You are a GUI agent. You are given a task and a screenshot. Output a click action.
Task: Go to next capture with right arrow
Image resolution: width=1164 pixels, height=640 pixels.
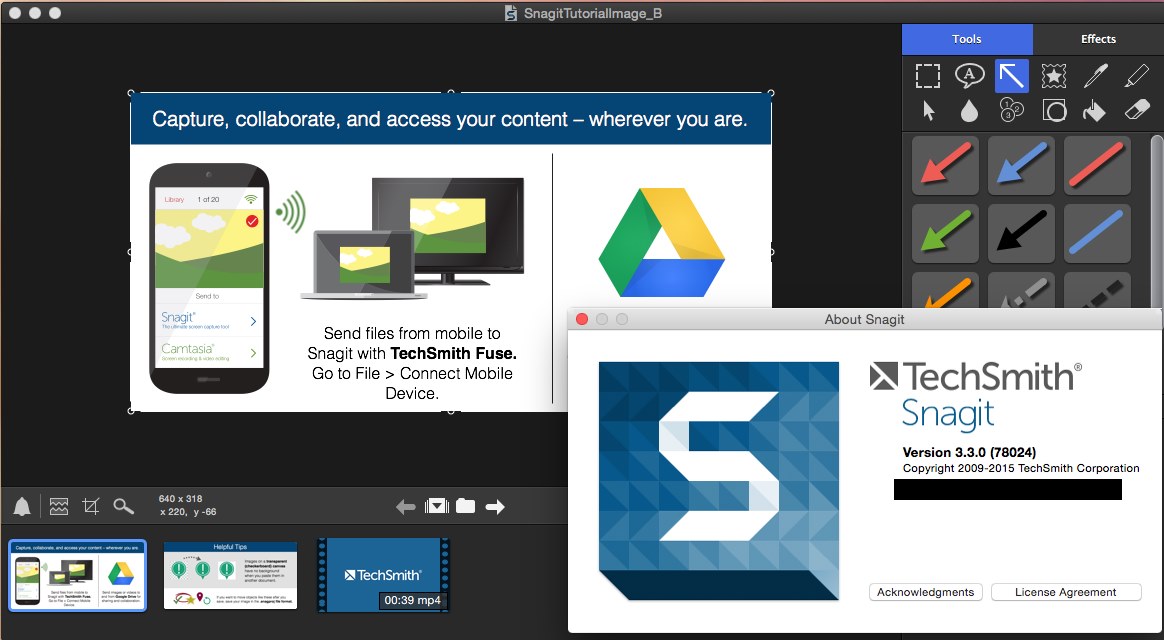495,507
